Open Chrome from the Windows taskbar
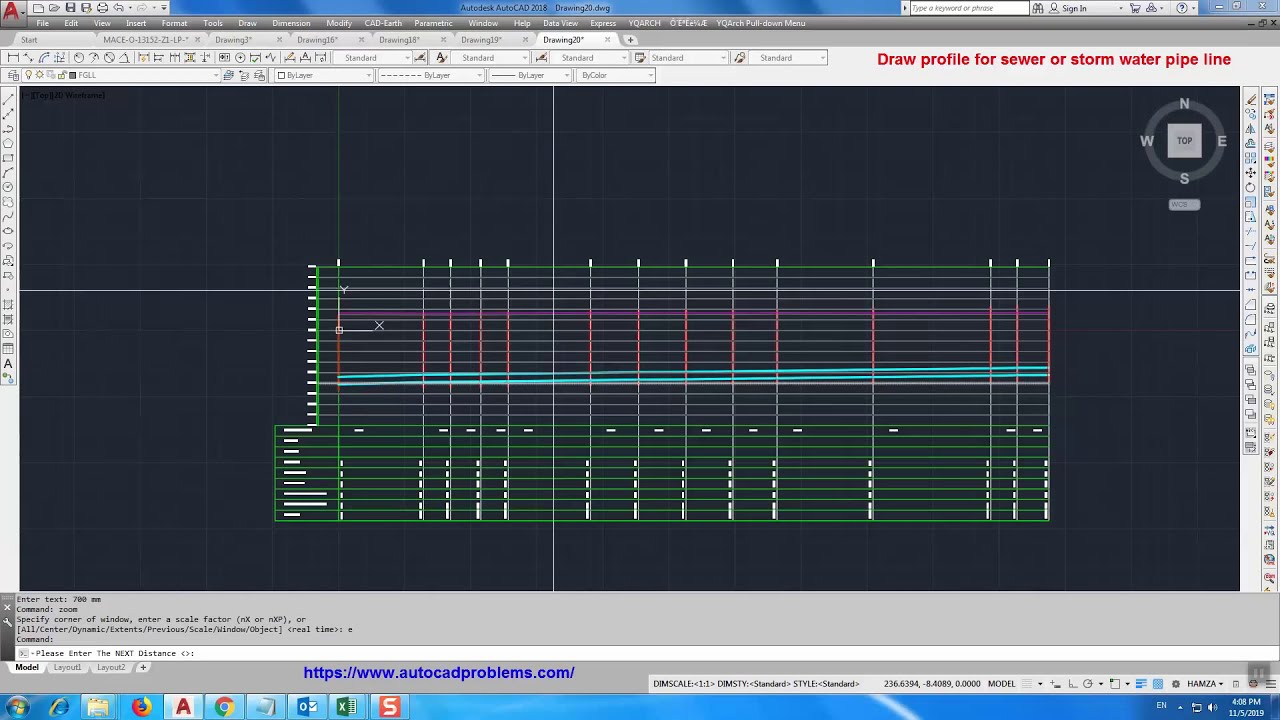The width and height of the screenshot is (1280, 720). coord(224,707)
